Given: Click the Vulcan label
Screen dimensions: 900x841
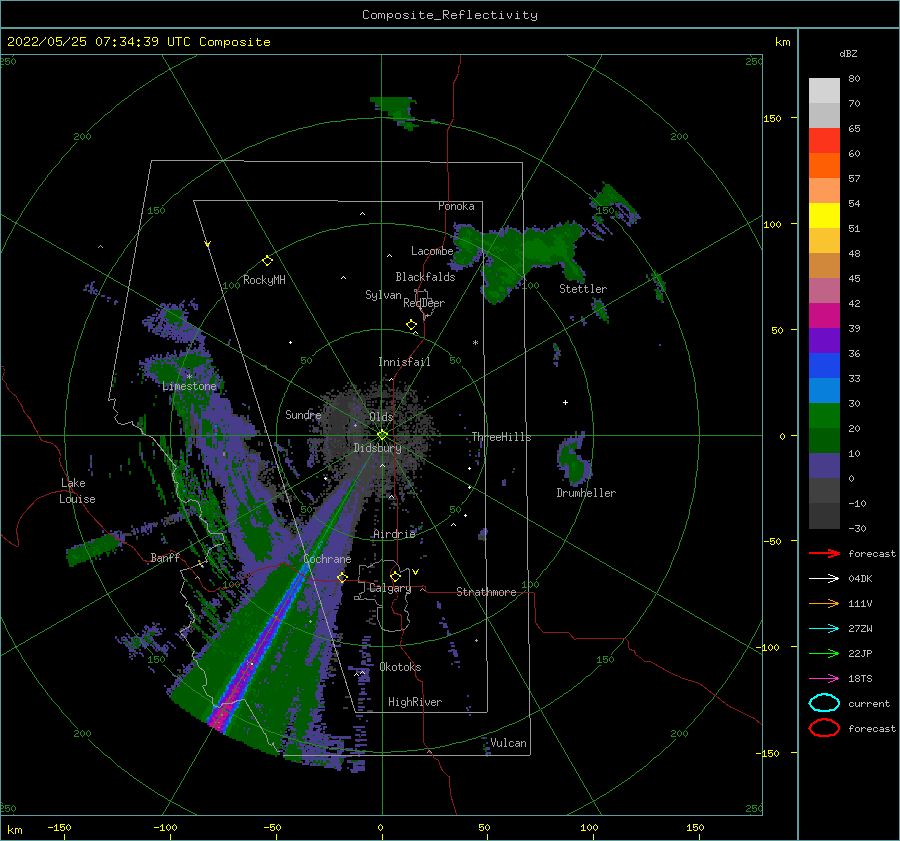Looking at the screenshot, I should point(508,743).
